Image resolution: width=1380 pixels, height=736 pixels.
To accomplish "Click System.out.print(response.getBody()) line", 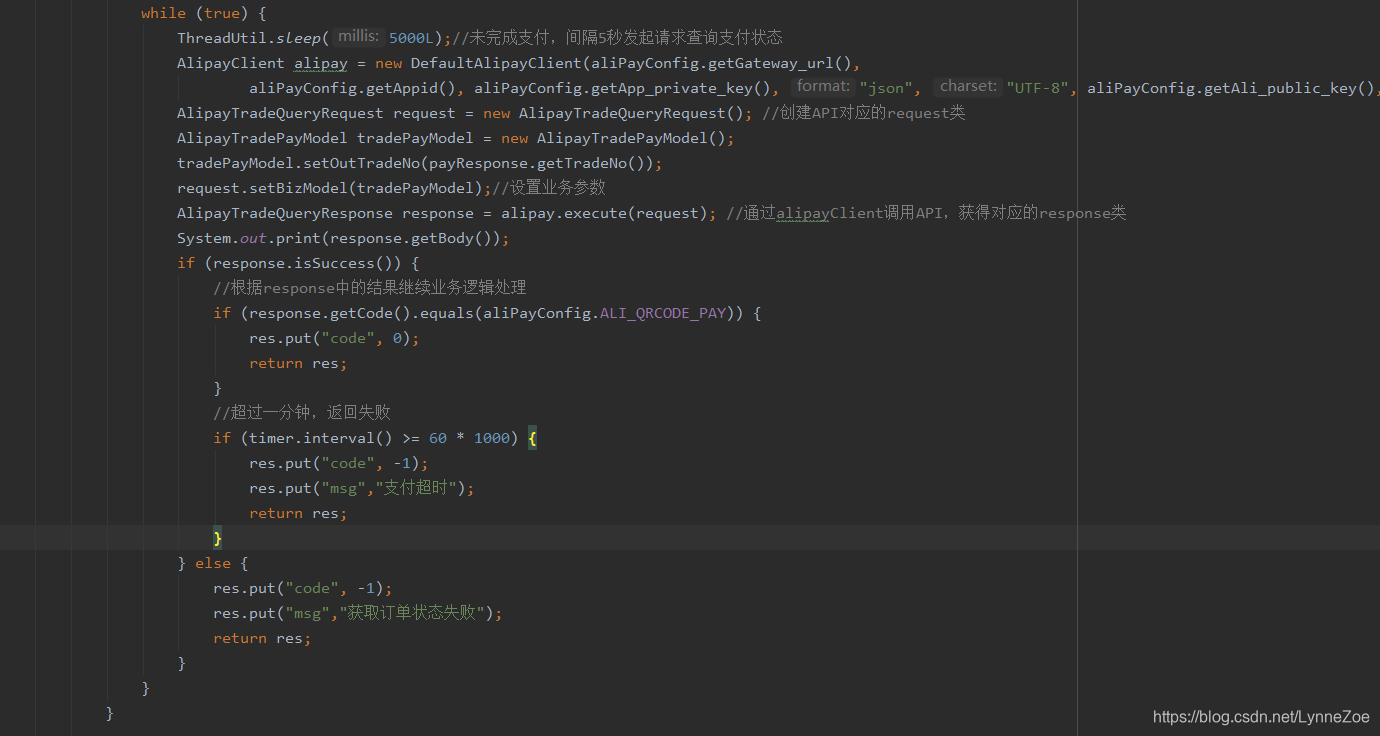I will [x=343, y=238].
